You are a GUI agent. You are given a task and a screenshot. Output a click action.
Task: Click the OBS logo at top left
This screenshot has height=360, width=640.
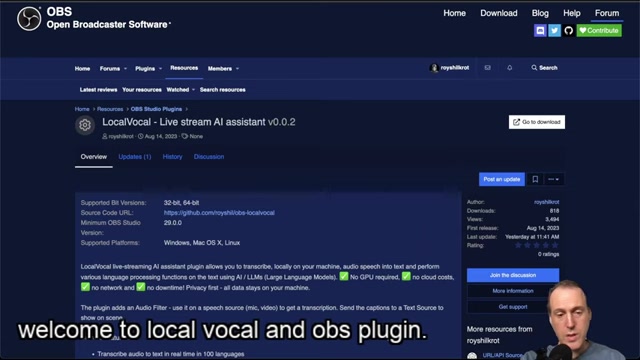[x=29, y=19]
